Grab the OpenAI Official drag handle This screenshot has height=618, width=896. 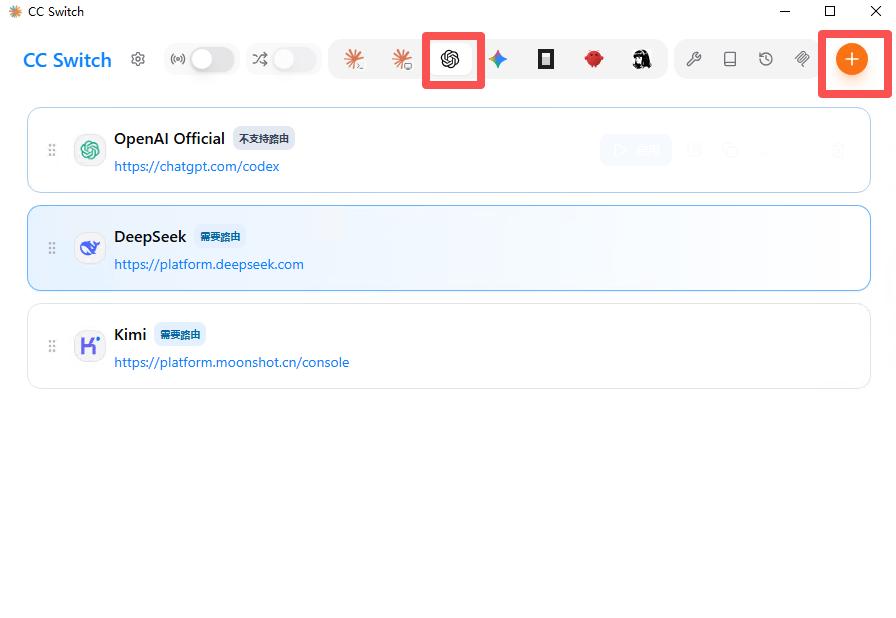click(52, 150)
